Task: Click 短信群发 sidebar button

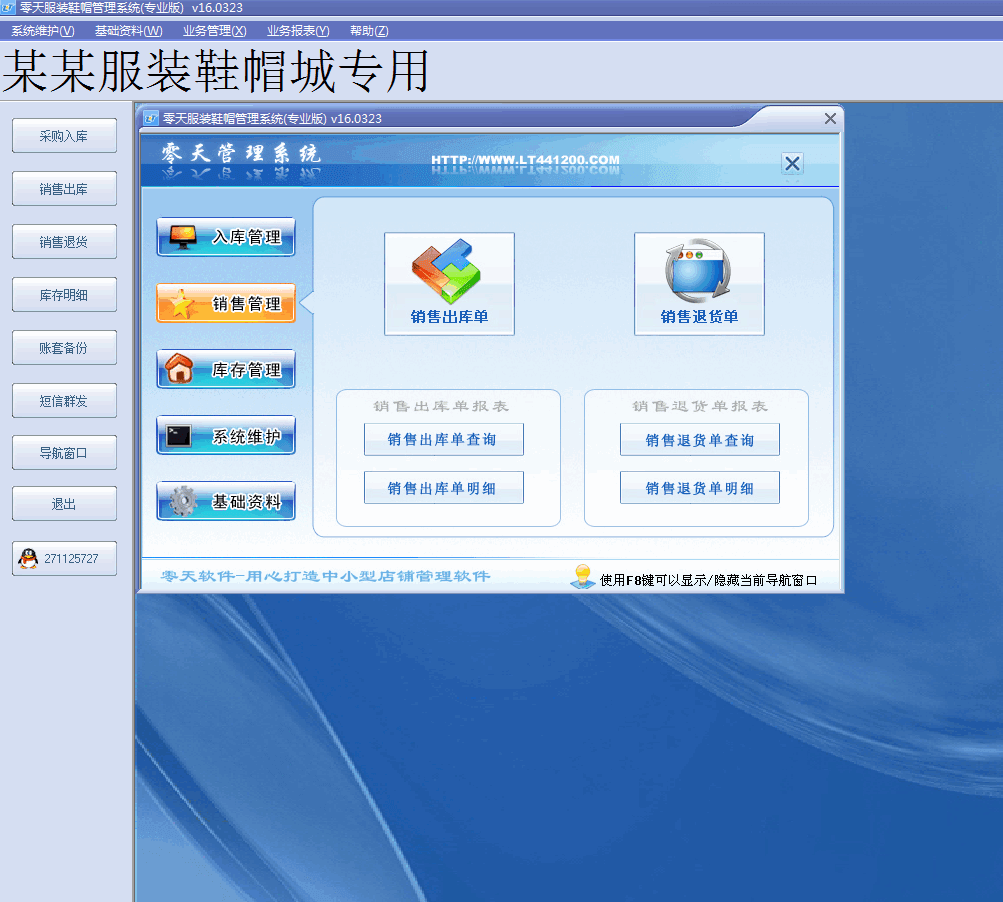Action: tap(64, 401)
